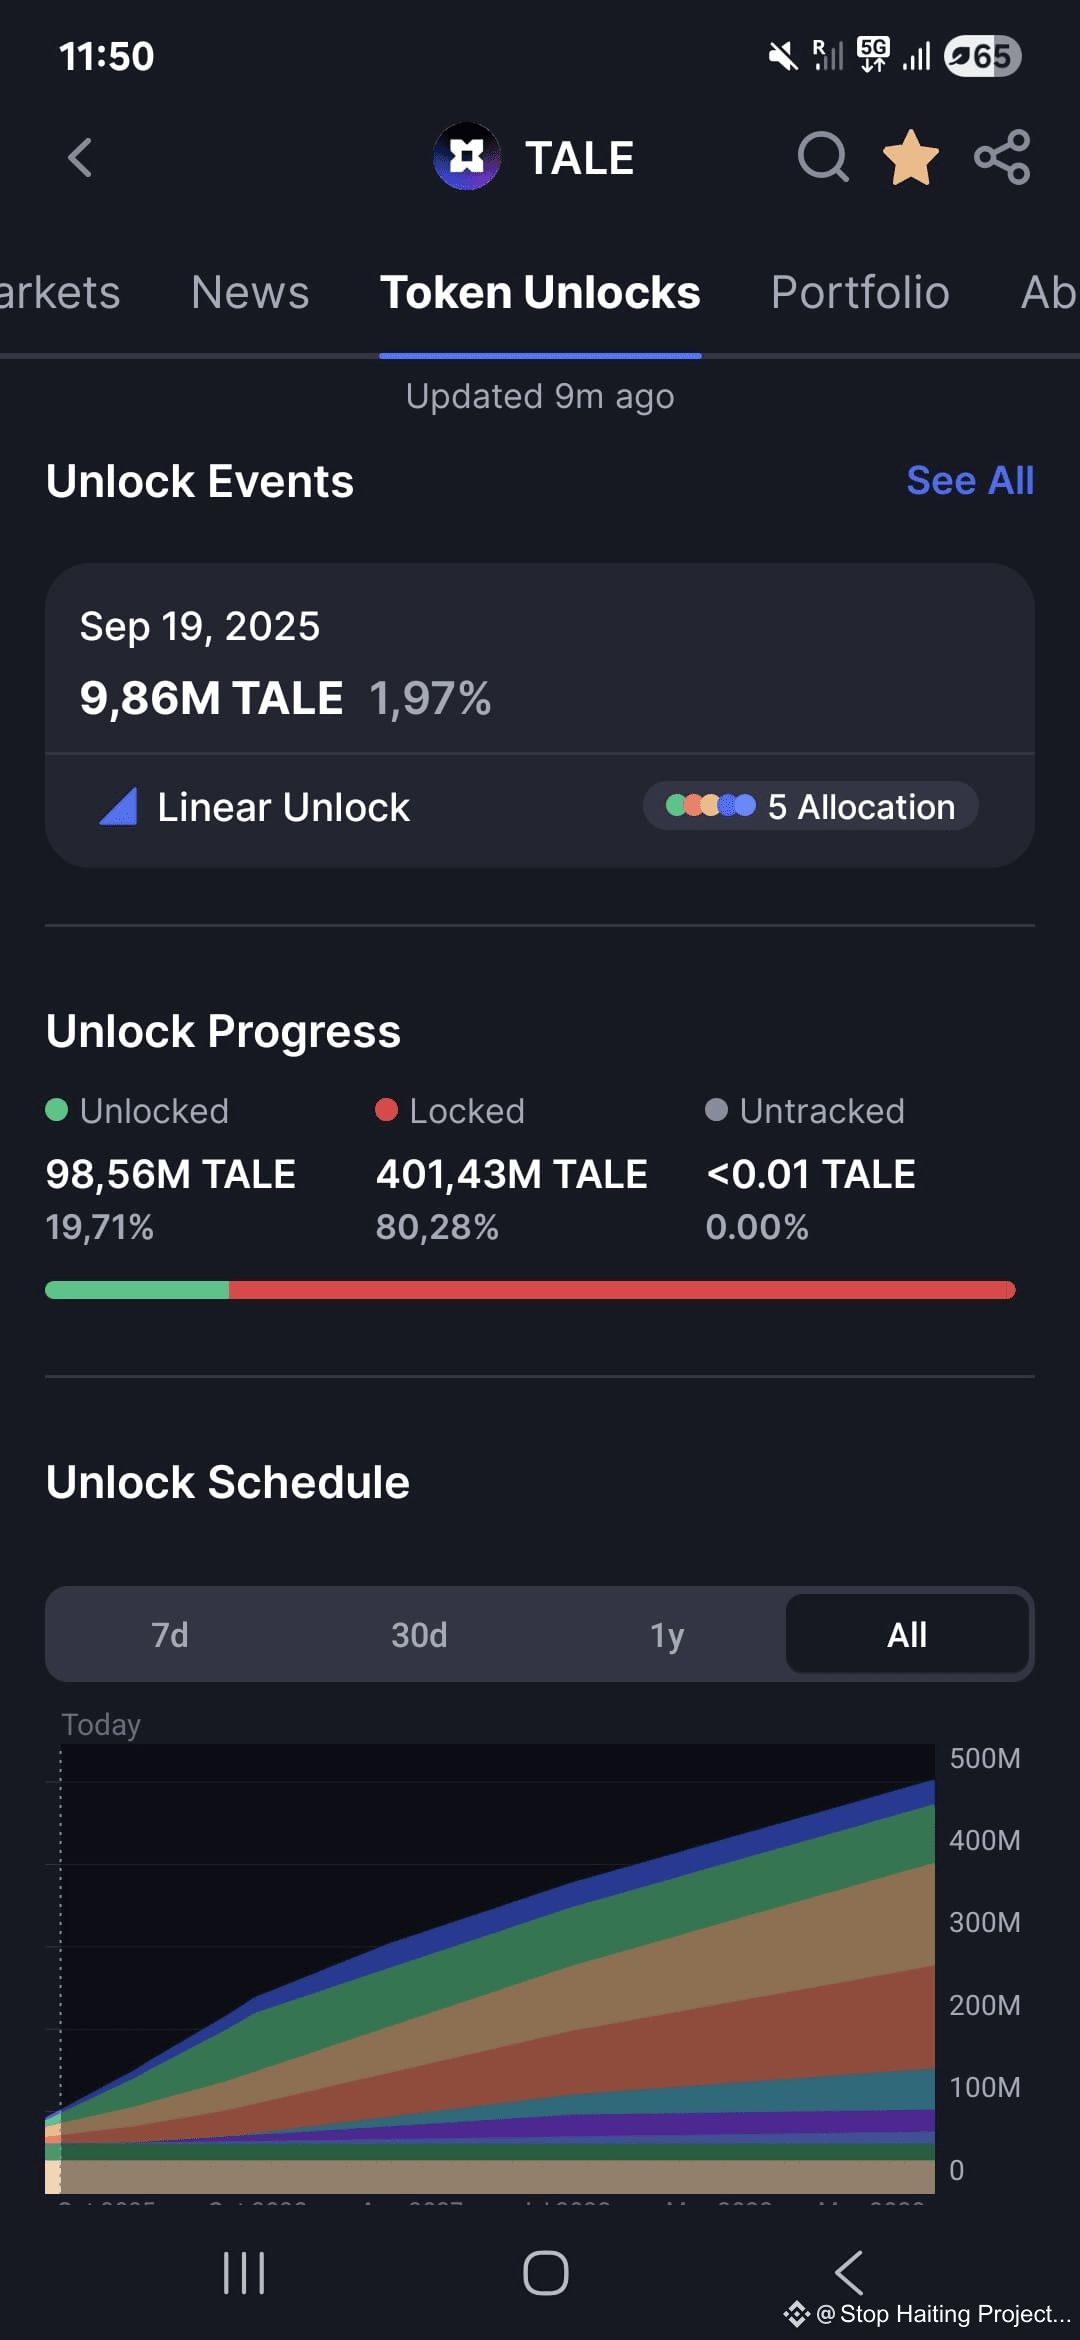The image size is (1080, 2340).
Task: Select the 30d schedule range
Action: [x=419, y=1635]
